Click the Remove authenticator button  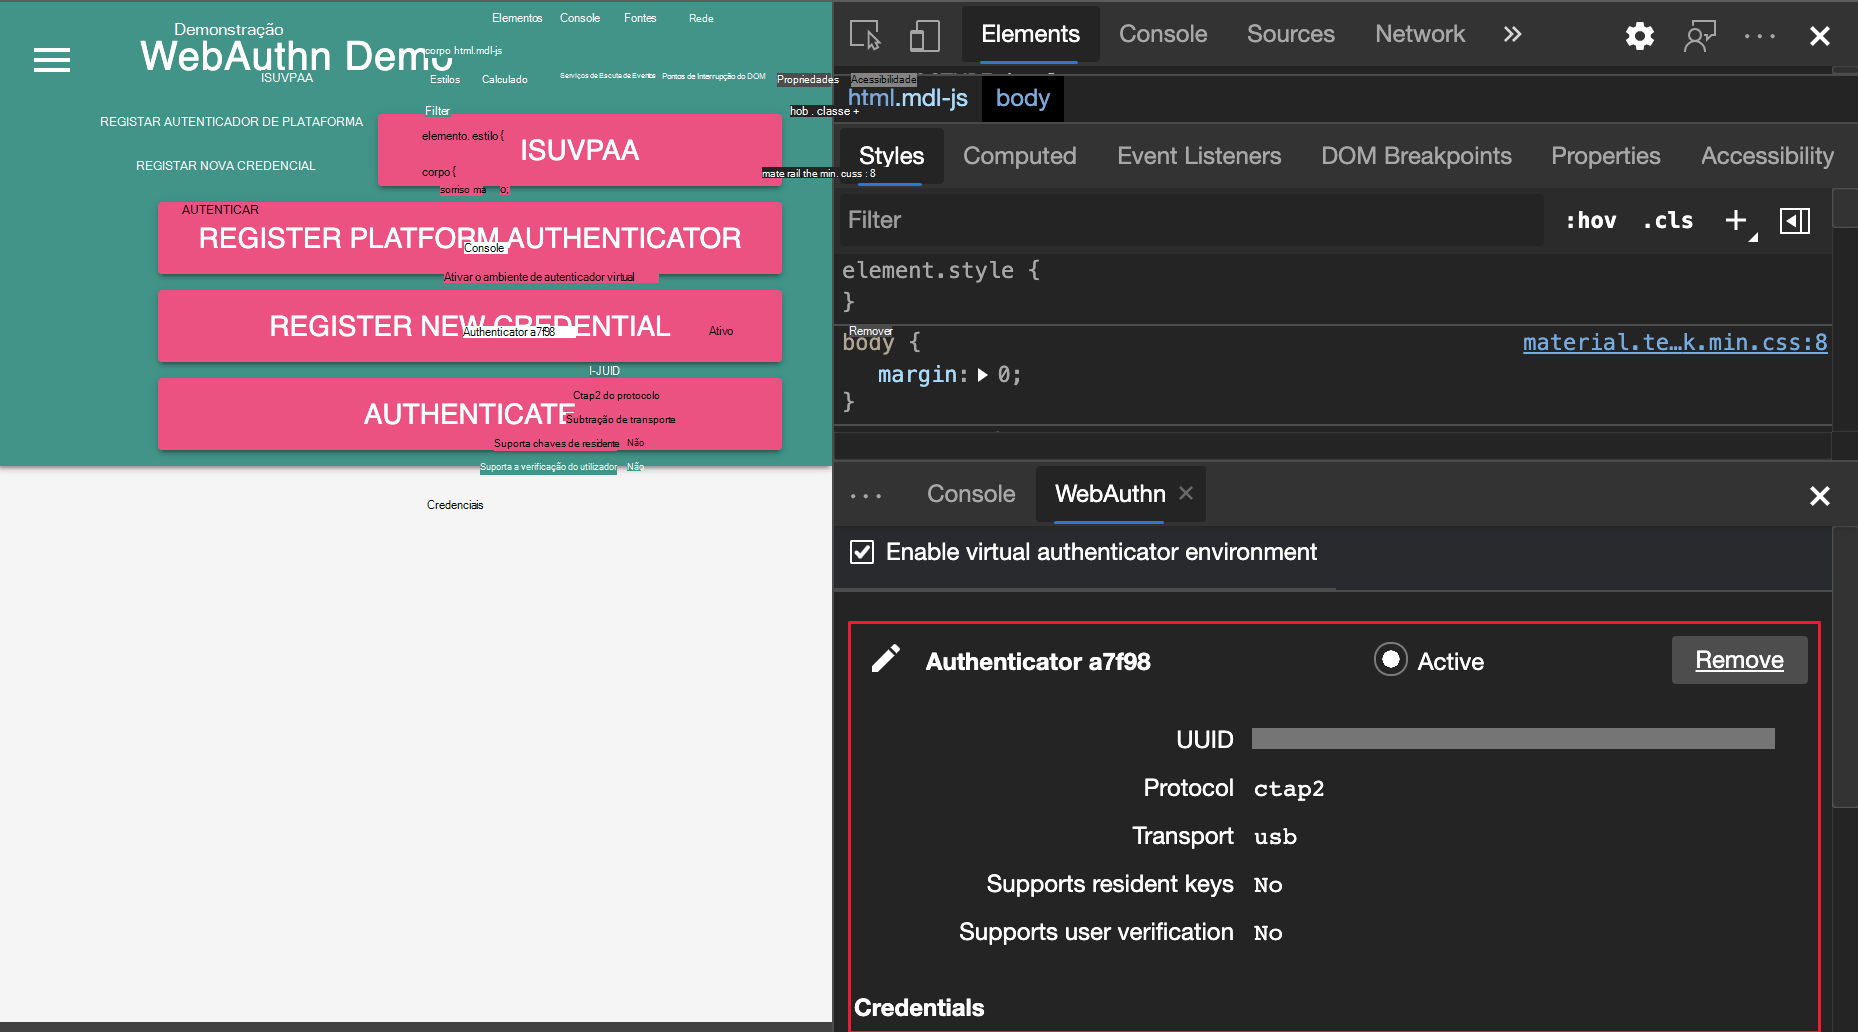point(1739,660)
